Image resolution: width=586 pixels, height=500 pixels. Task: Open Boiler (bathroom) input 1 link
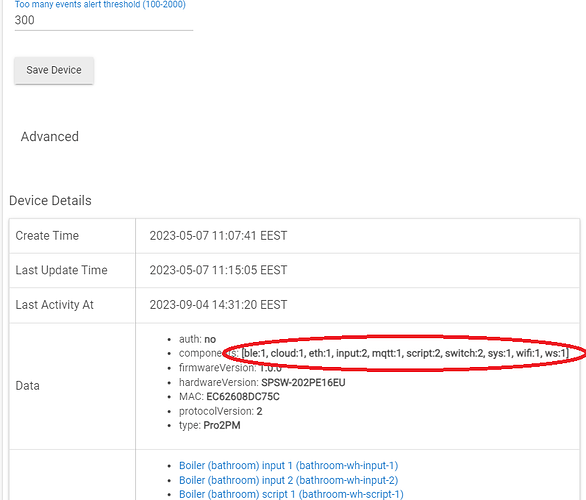point(288,466)
